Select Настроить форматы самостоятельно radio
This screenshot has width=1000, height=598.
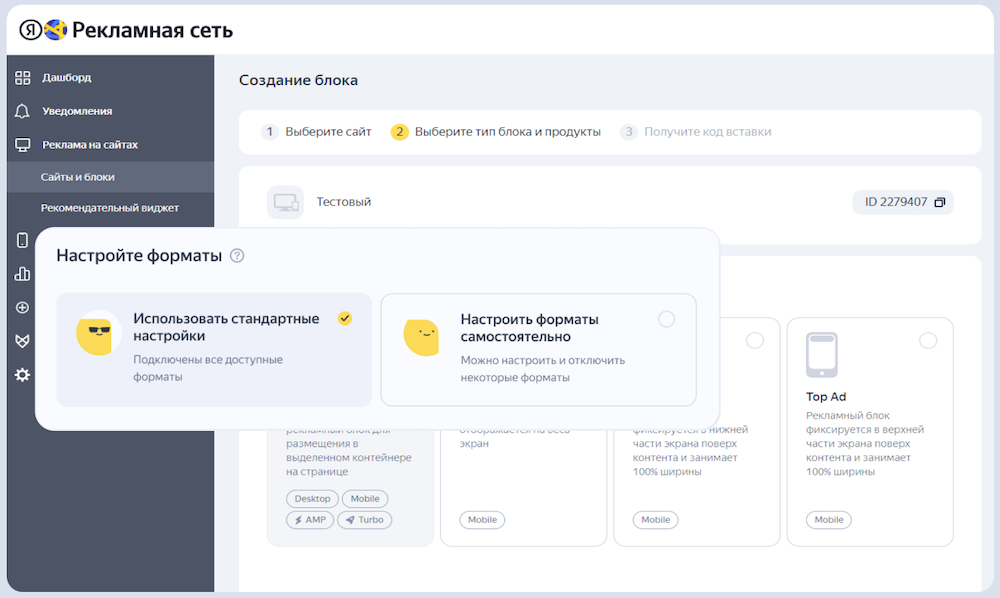coord(666,319)
